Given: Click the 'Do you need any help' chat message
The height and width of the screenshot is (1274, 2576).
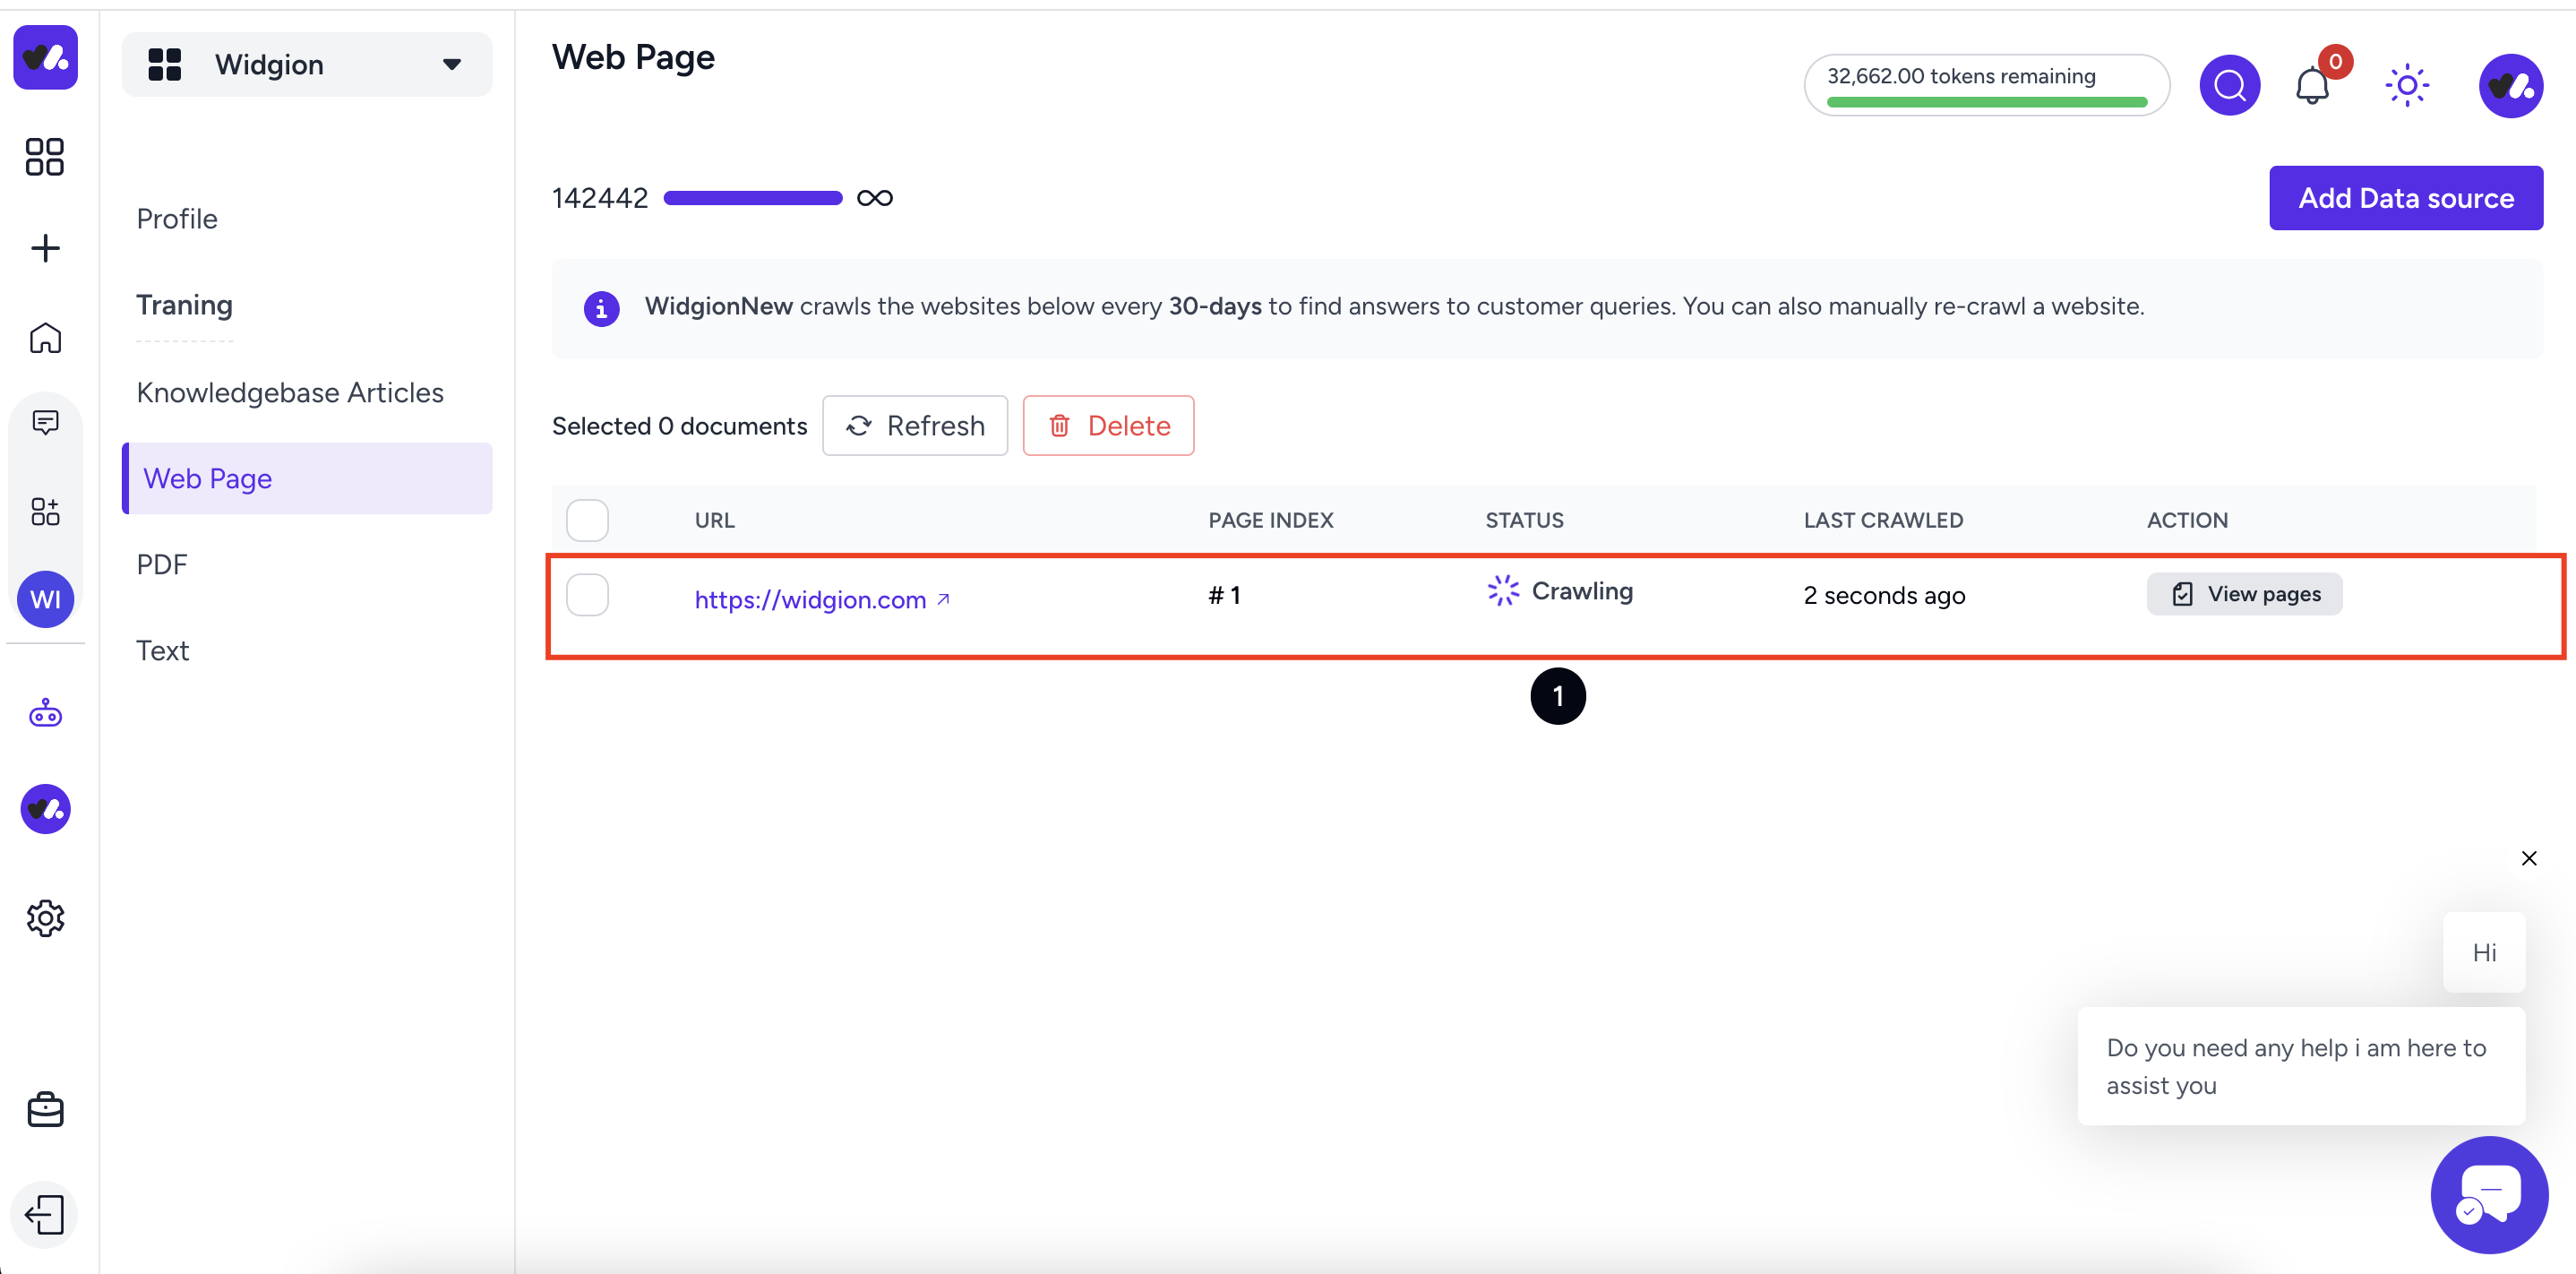Looking at the screenshot, I should point(2301,1066).
